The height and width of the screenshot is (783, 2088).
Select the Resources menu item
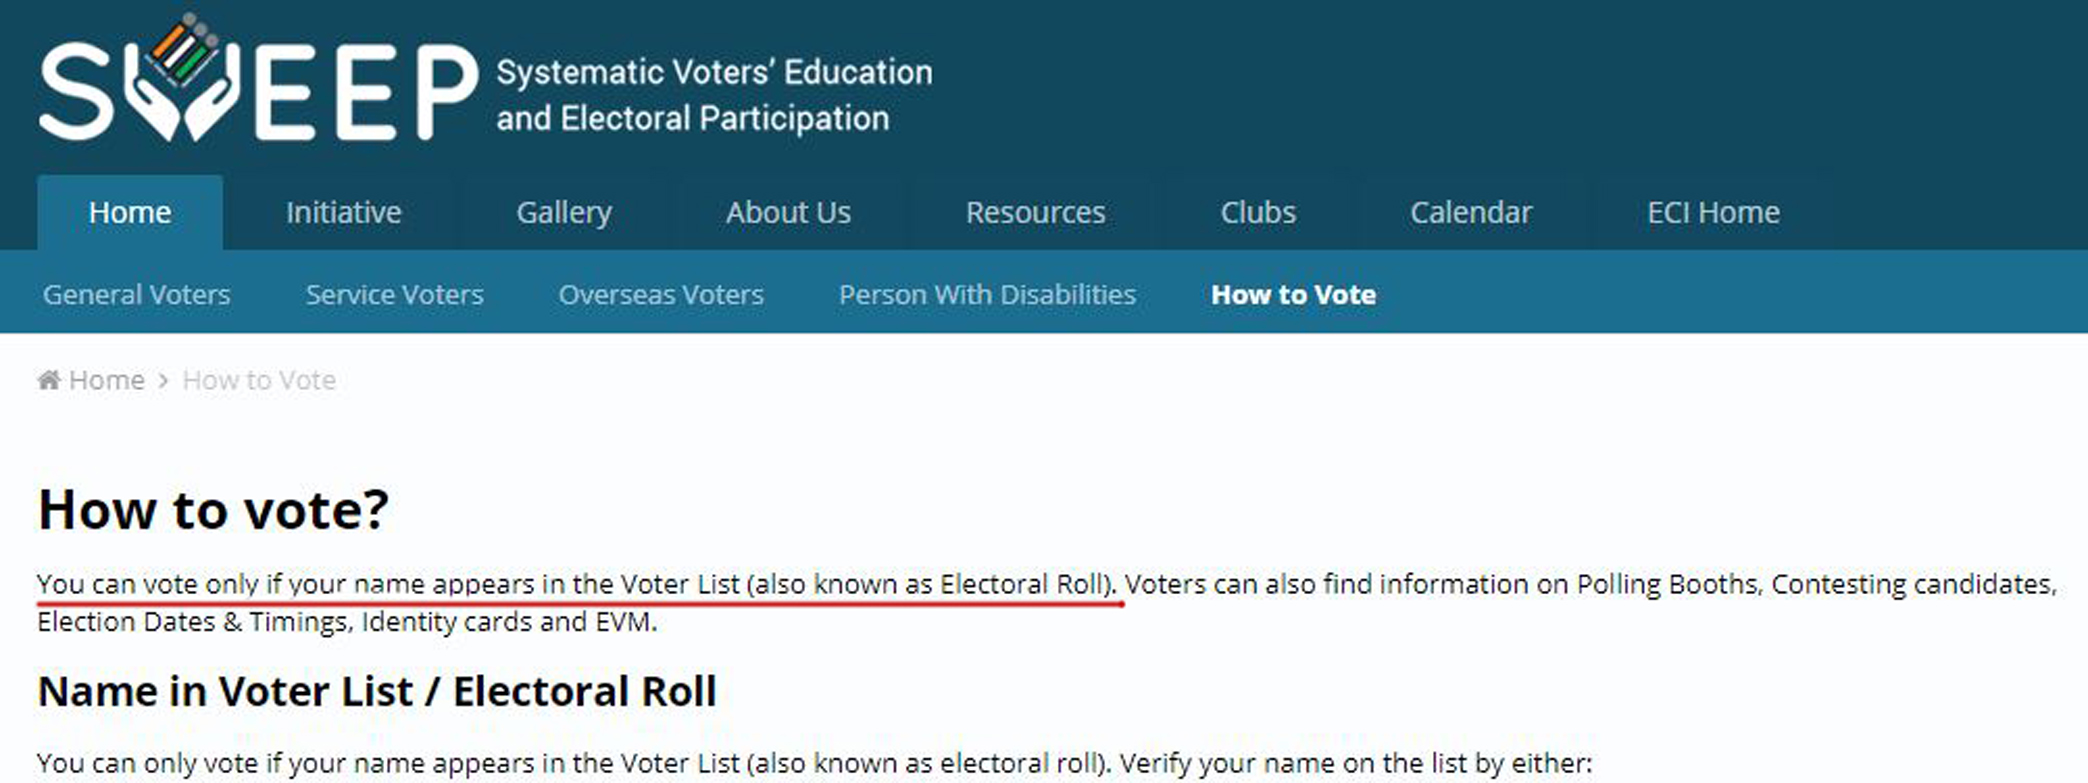(x=1035, y=212)
